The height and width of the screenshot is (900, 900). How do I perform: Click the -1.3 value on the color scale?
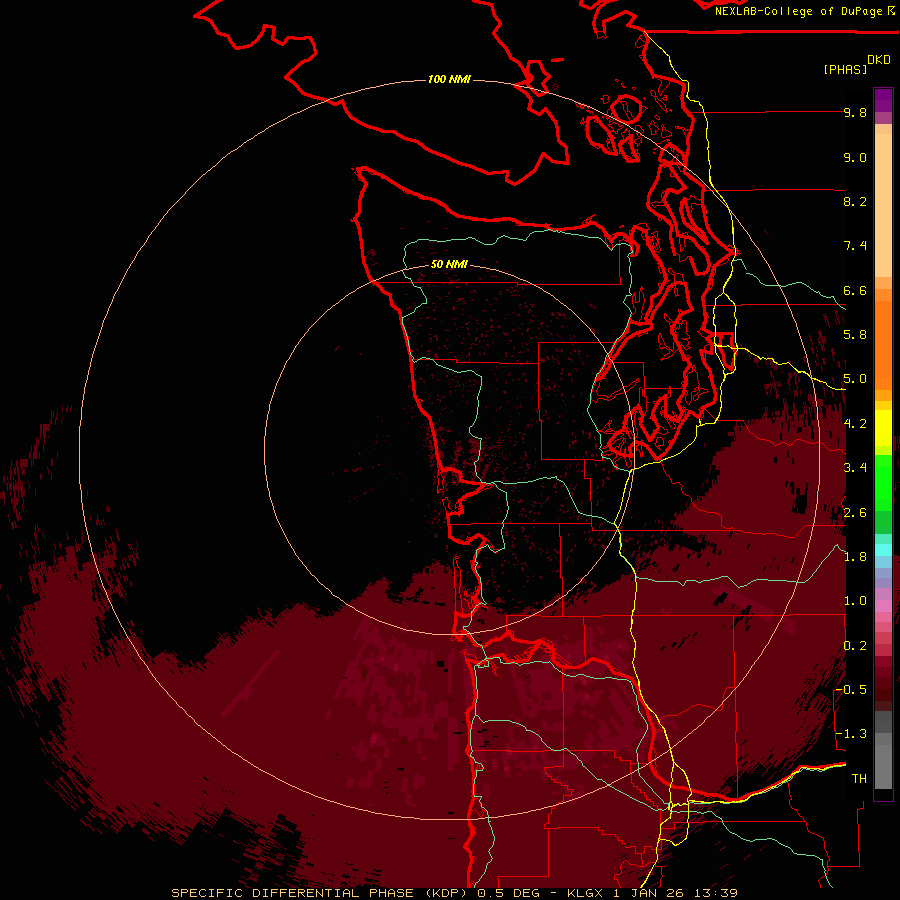[851, 734]
